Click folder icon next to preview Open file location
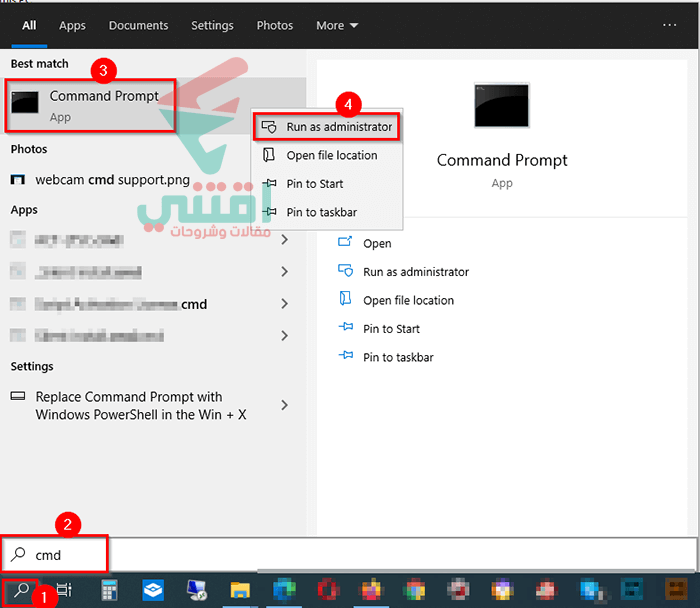700x608 pixels. (345, 298)
